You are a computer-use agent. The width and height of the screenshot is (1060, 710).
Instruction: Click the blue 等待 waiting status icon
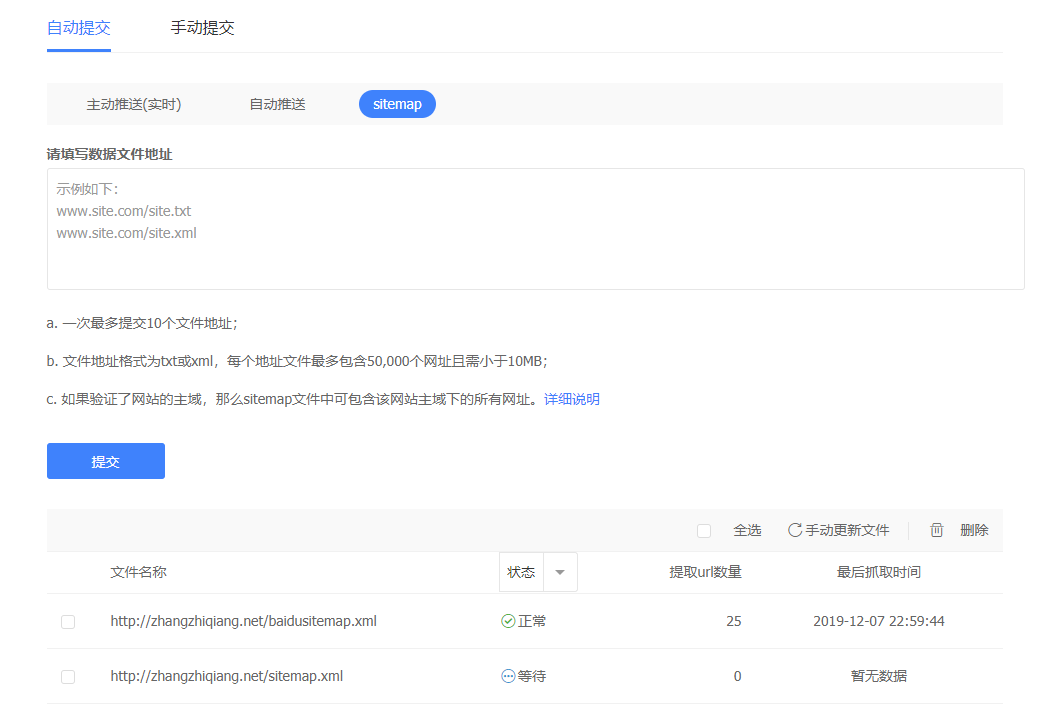[x=508, y=676]
